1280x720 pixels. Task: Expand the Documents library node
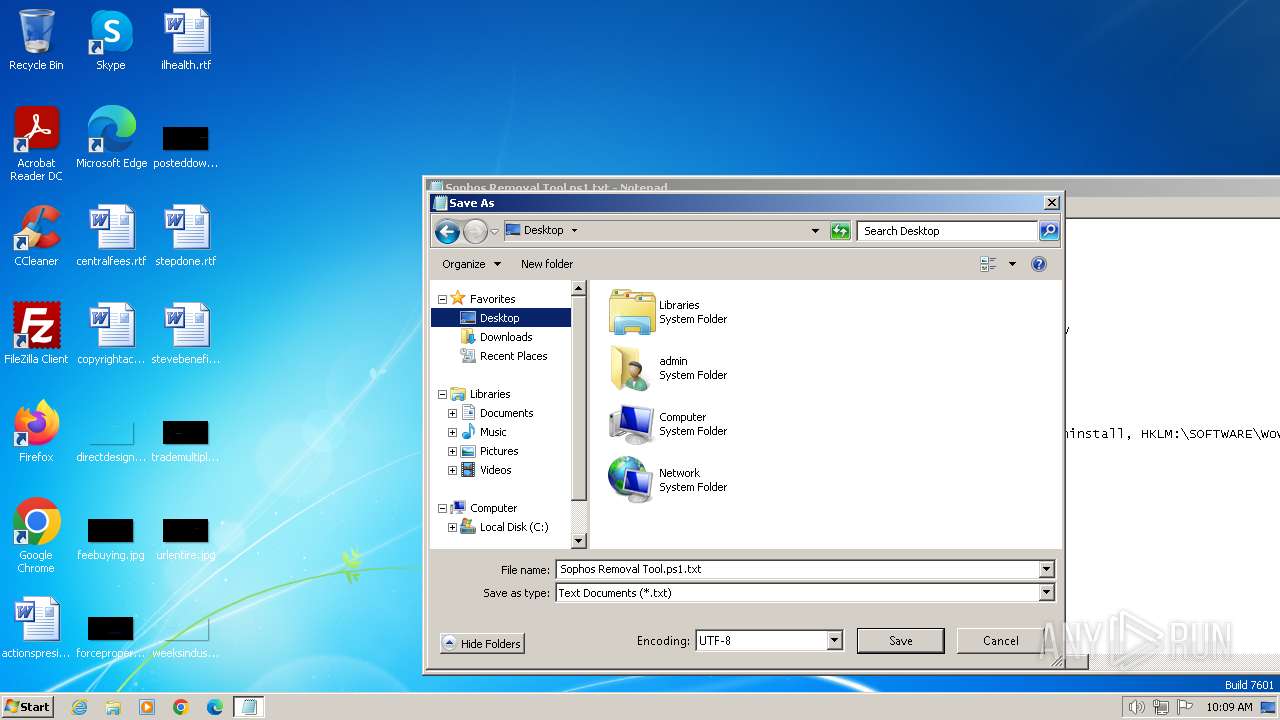click(452, 413)
